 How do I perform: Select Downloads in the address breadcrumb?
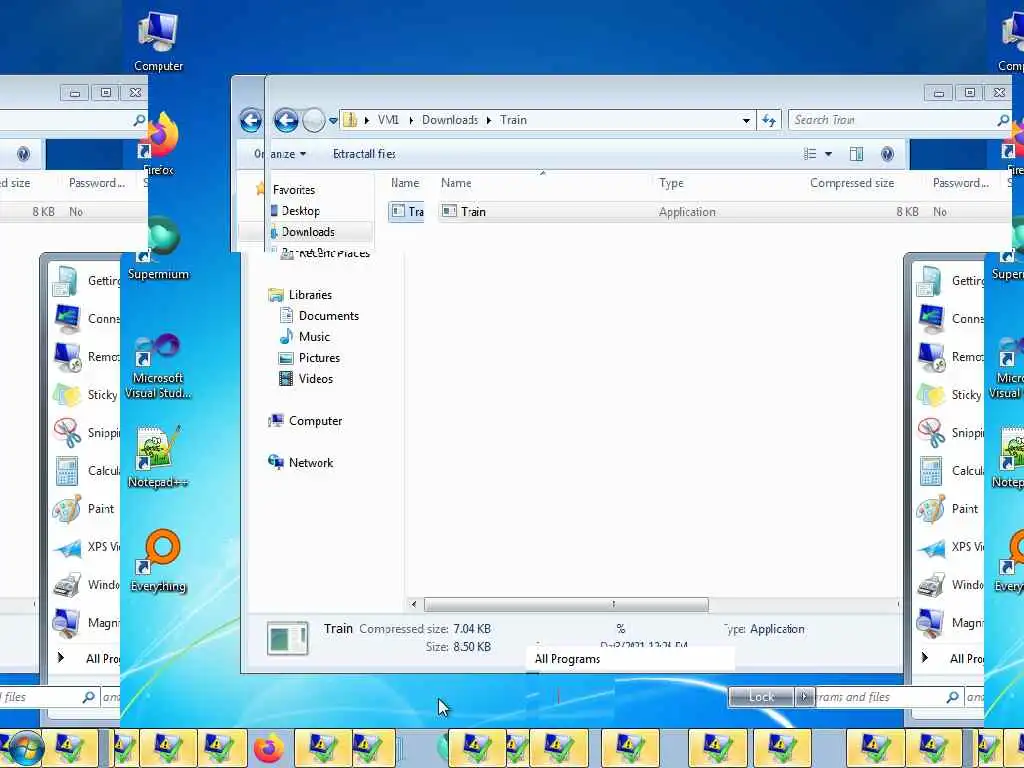point(450,120)
